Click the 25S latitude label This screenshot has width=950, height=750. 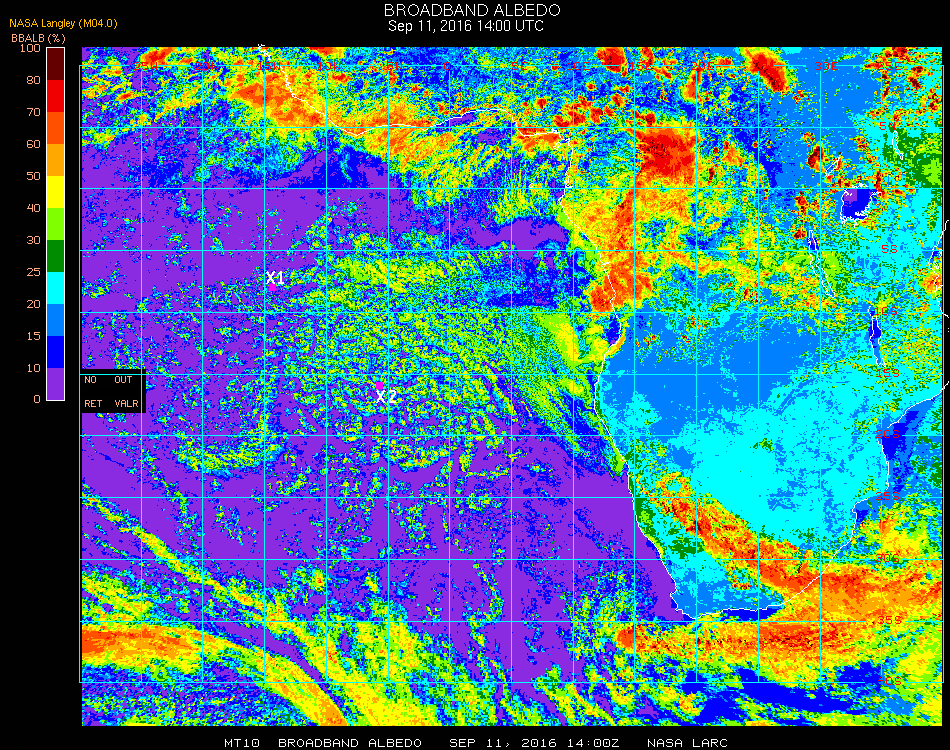[x=888, y=497]
